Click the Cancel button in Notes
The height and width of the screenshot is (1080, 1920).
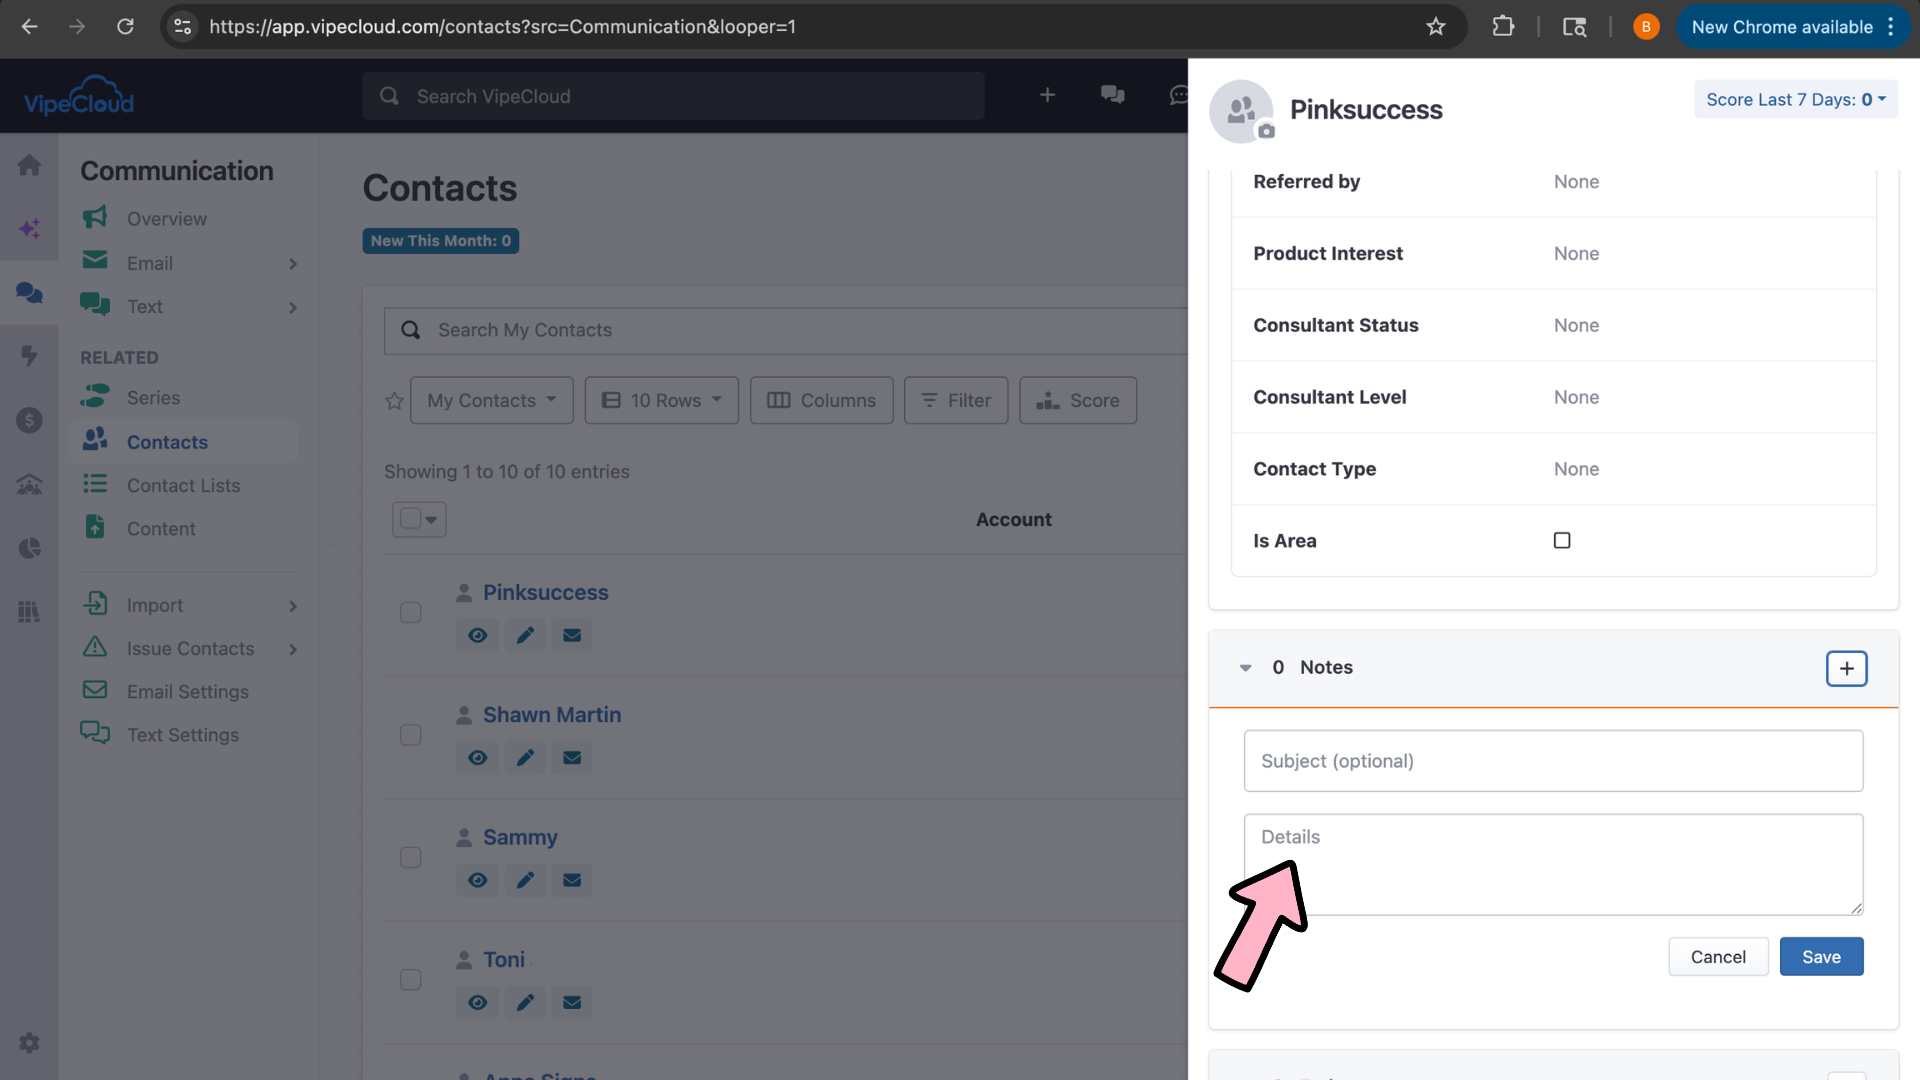point(1718,957)
